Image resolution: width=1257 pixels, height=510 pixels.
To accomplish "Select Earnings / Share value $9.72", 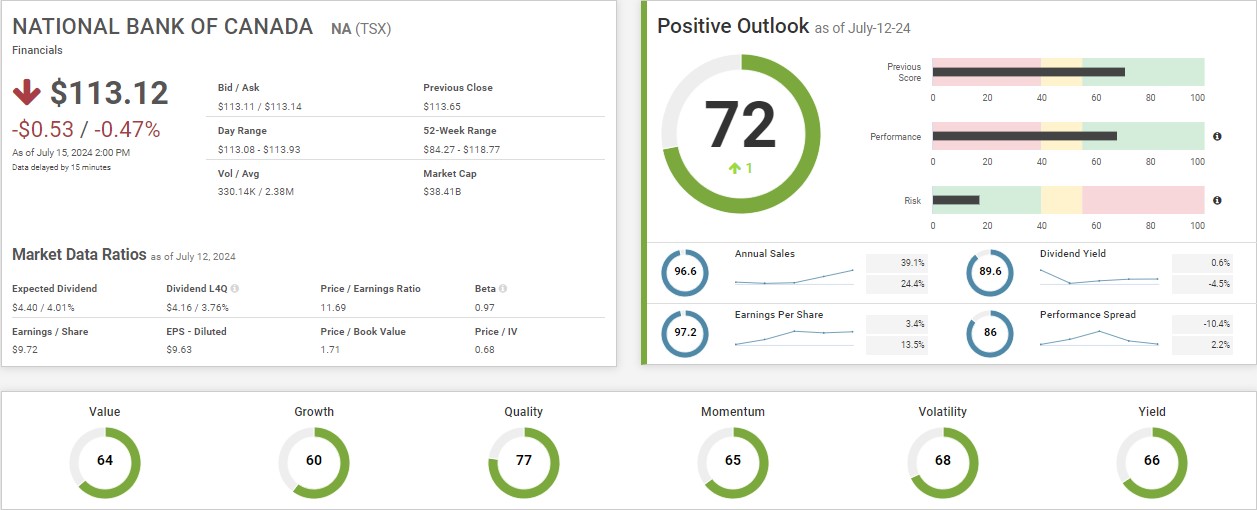I will 25,350.
